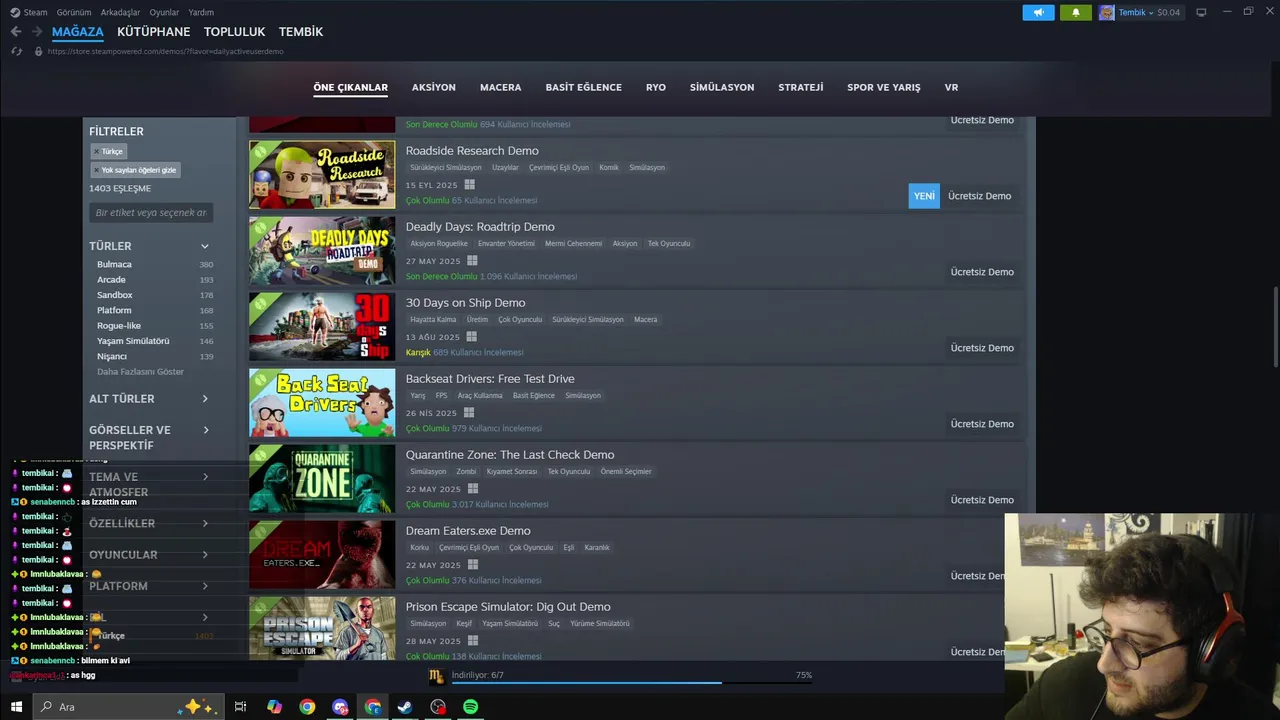
Task: Click Ücretsiz Demo for Backseat Drivers
Action: pyautogui.click(x=982, y=424)
